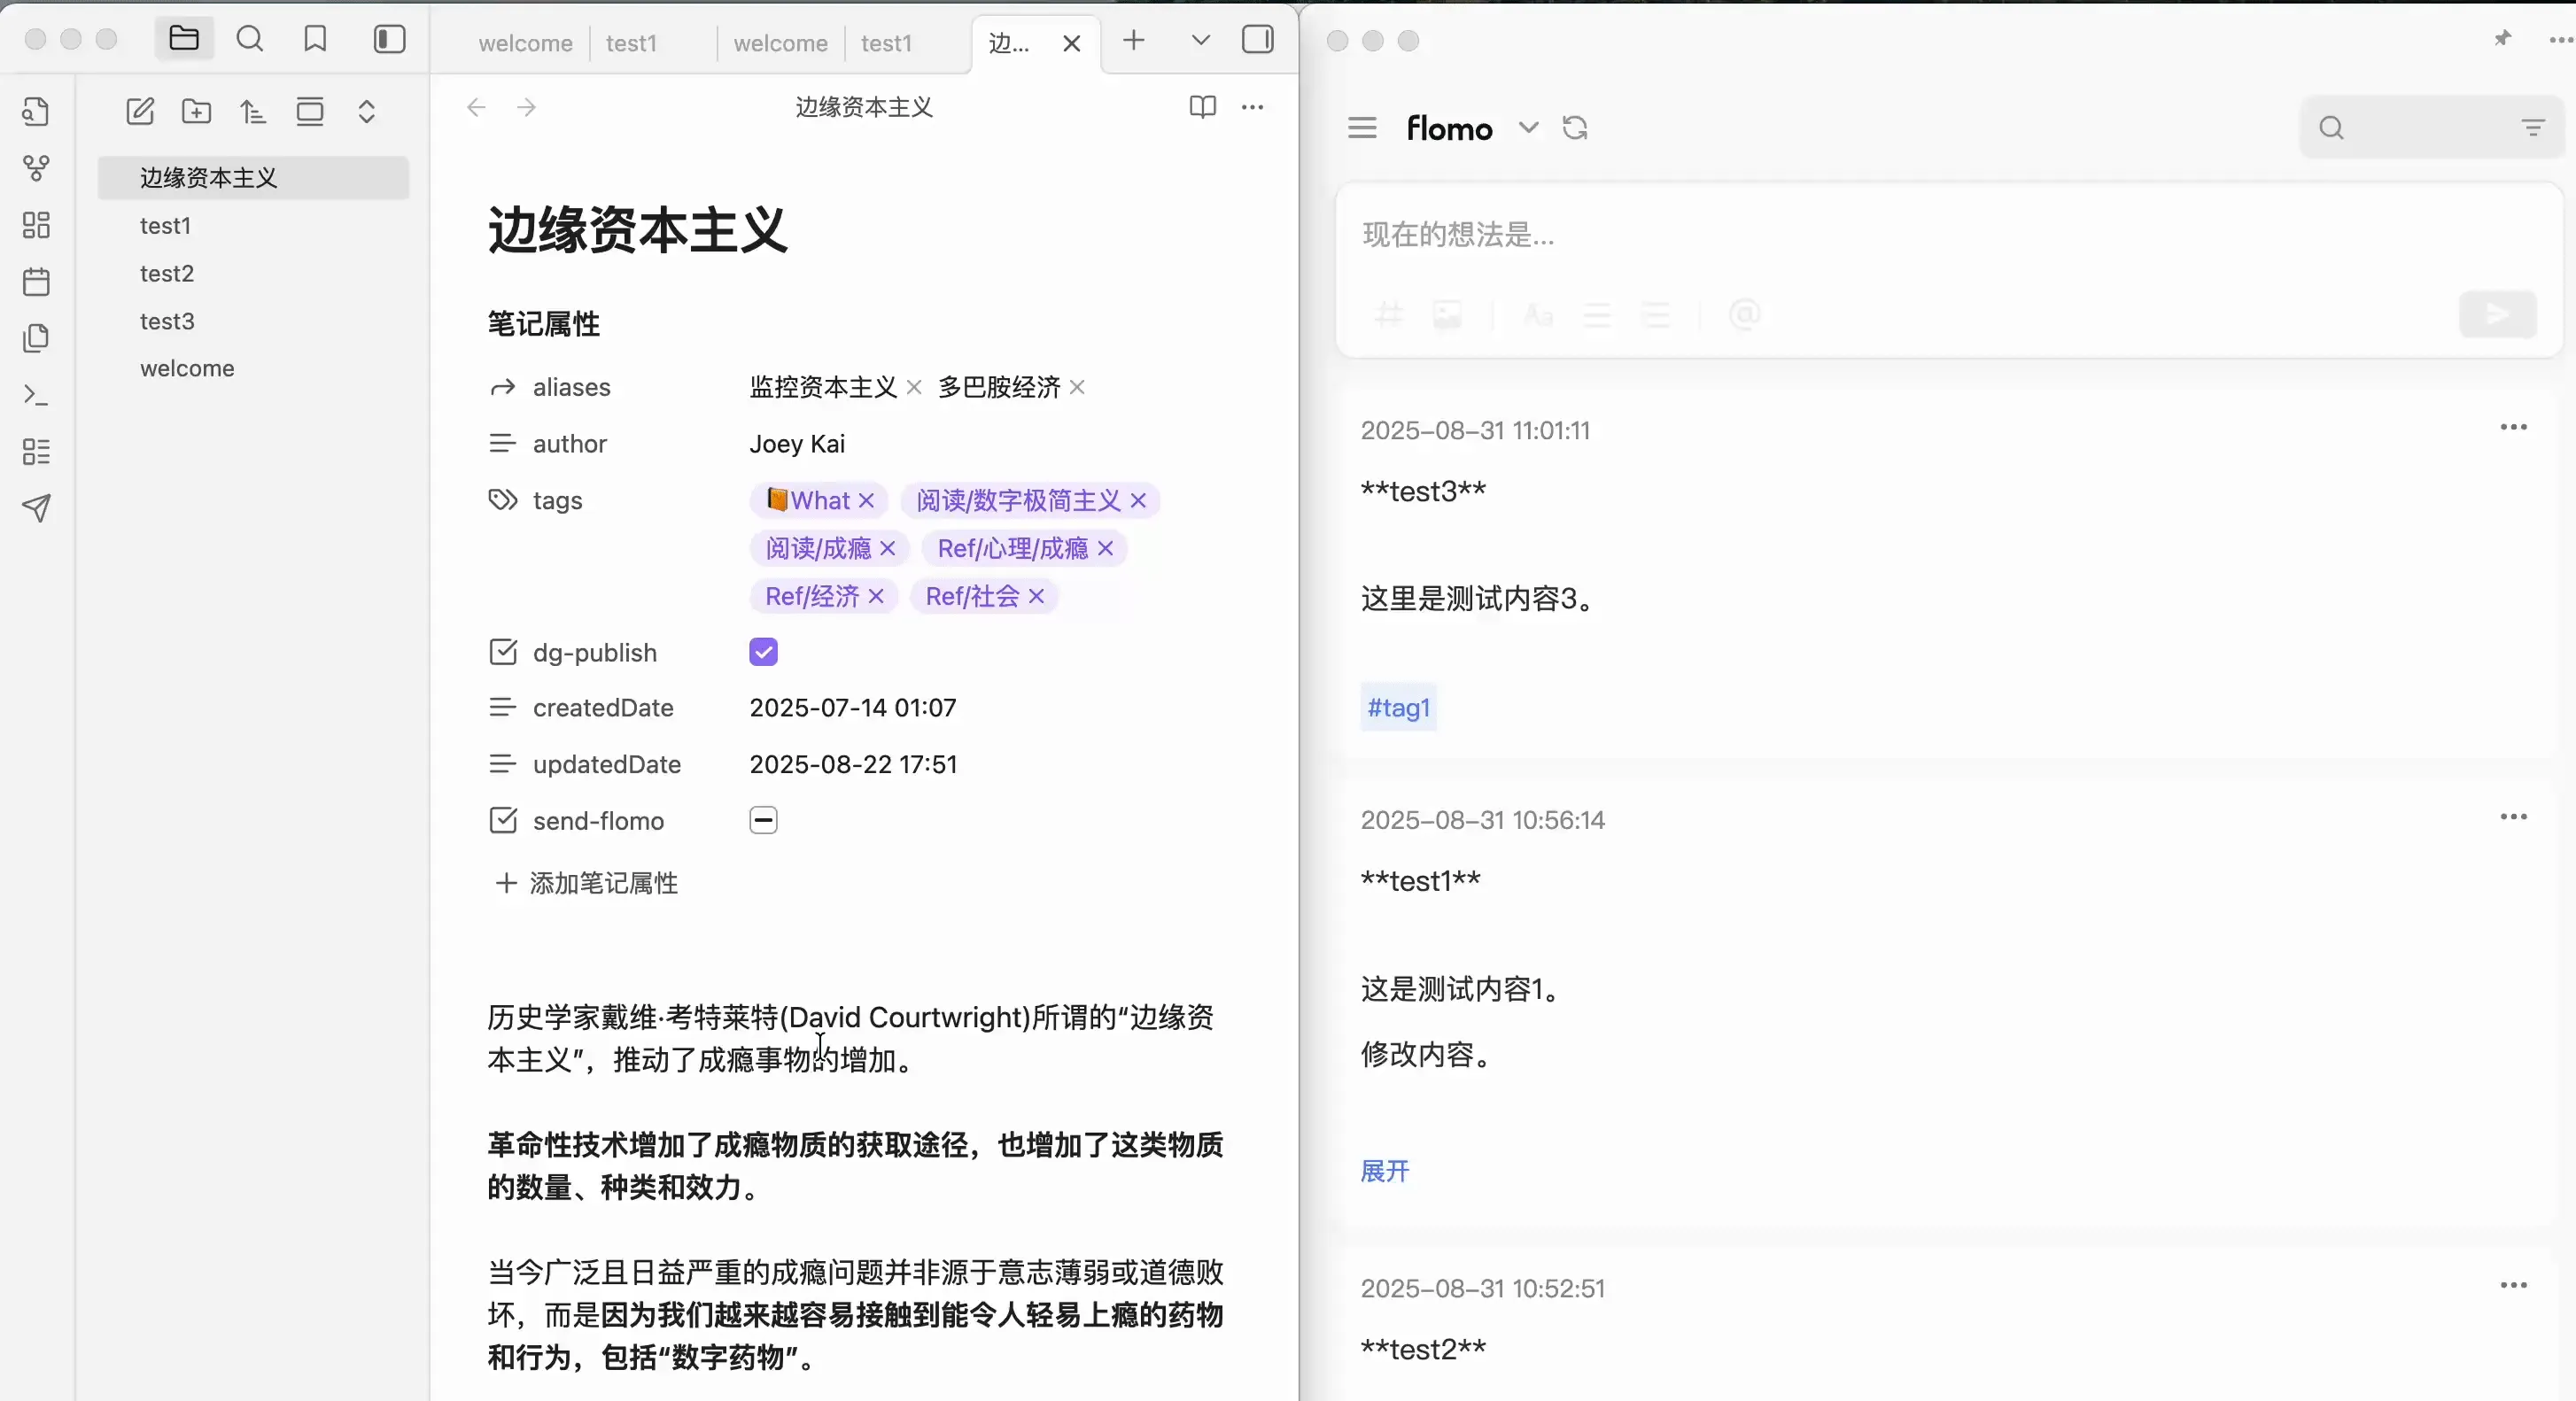Open the flomo account dropdown chevron
The height and width of the screenshot is (1401, 2576).
(1528, 128)
